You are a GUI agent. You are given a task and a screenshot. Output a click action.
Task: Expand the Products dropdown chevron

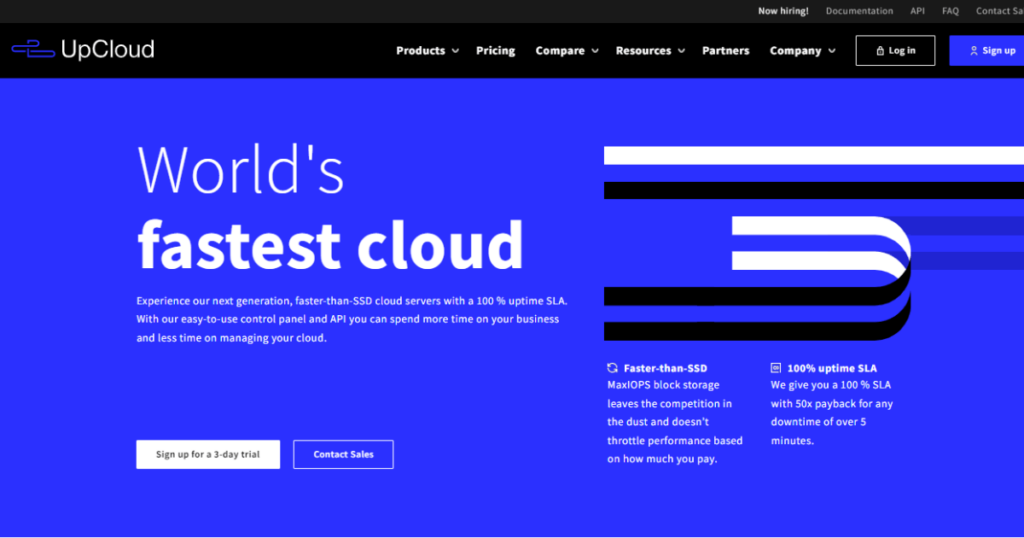[x=455, y=51]
